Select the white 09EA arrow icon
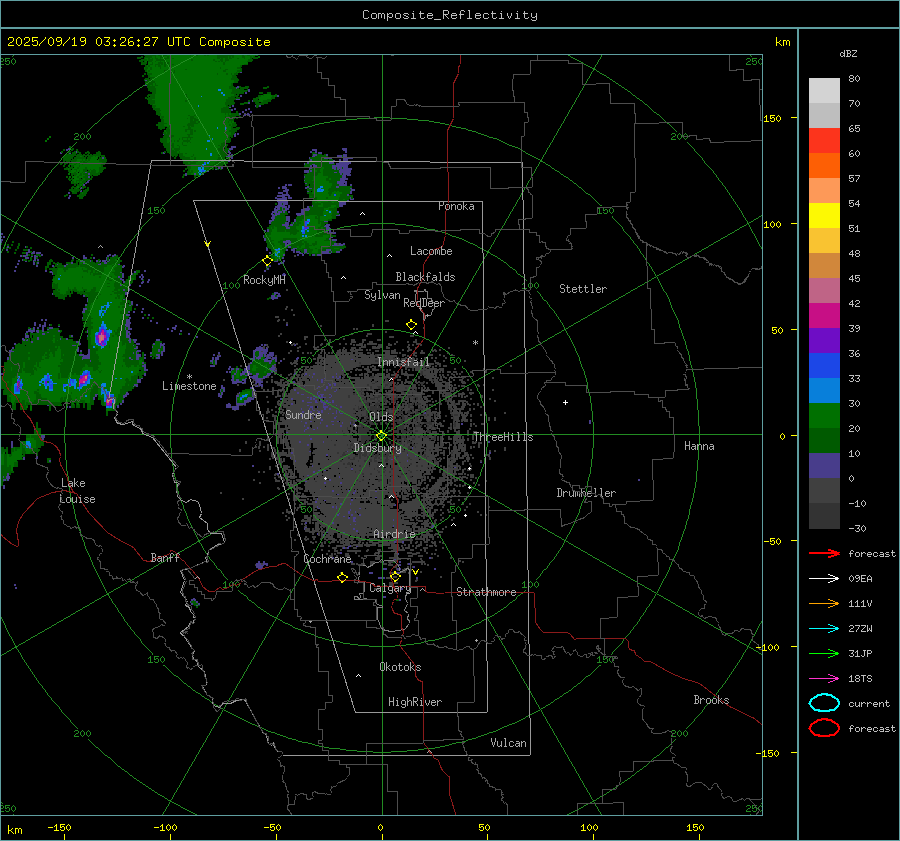Viewport: 900px width, 841px height. (x=824, y=578)
